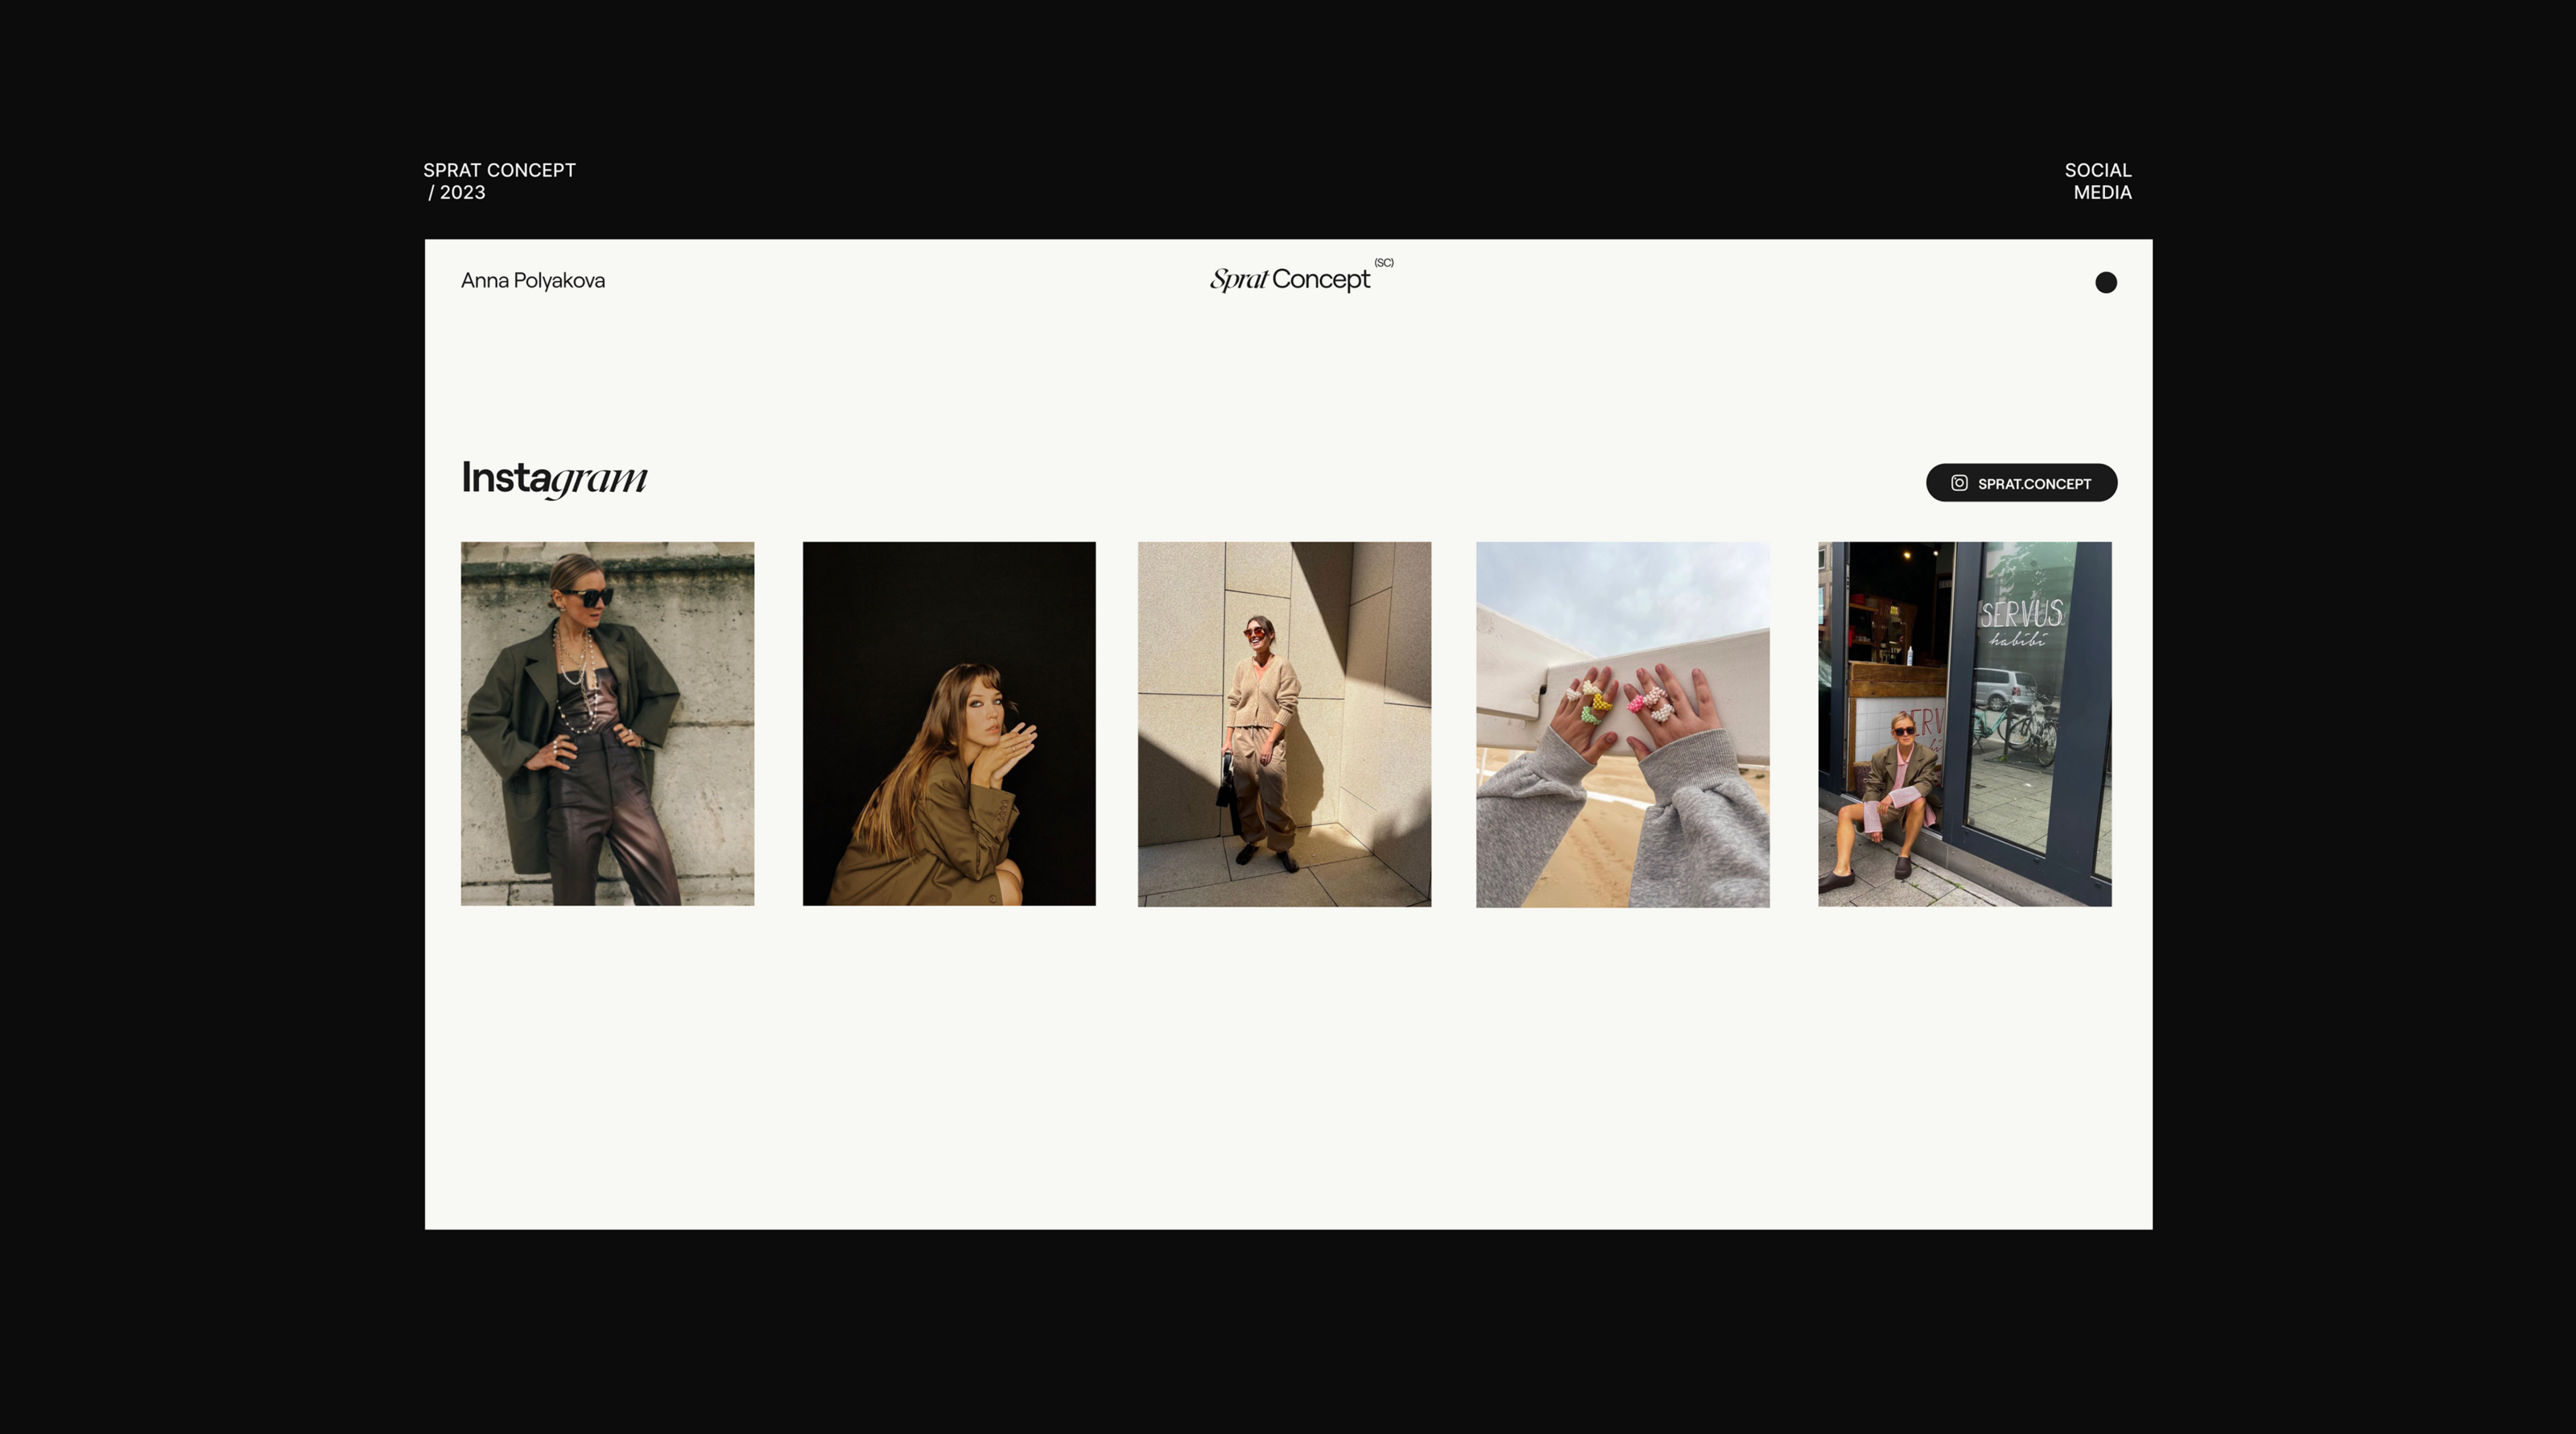Click the / 2023 year text
Viewport: 2576px width, 1434px height.
click(x=457, y=193)
